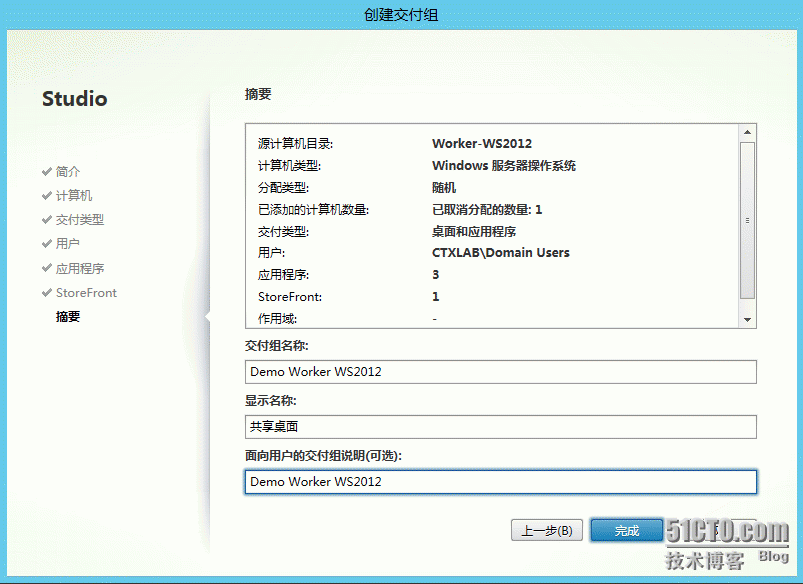803x584 pixels.
Task: Click the 应用程序 count value 3
Action: coord(435,275)
